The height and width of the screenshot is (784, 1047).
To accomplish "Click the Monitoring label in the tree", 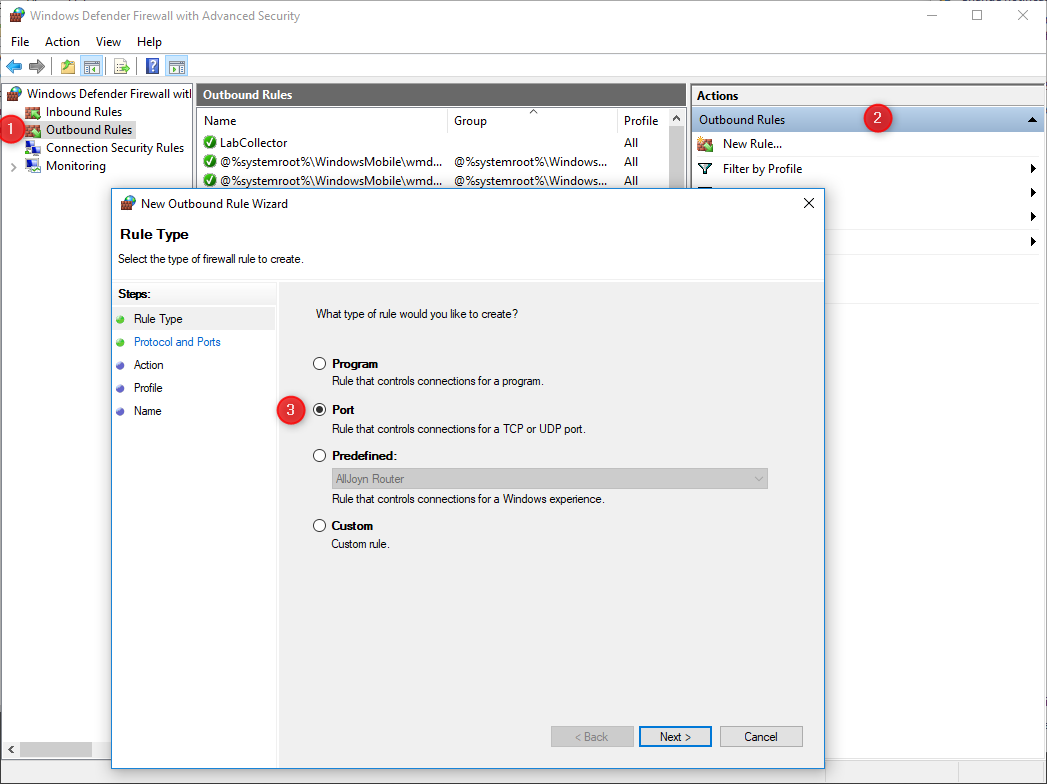I will tap(75, 166).
